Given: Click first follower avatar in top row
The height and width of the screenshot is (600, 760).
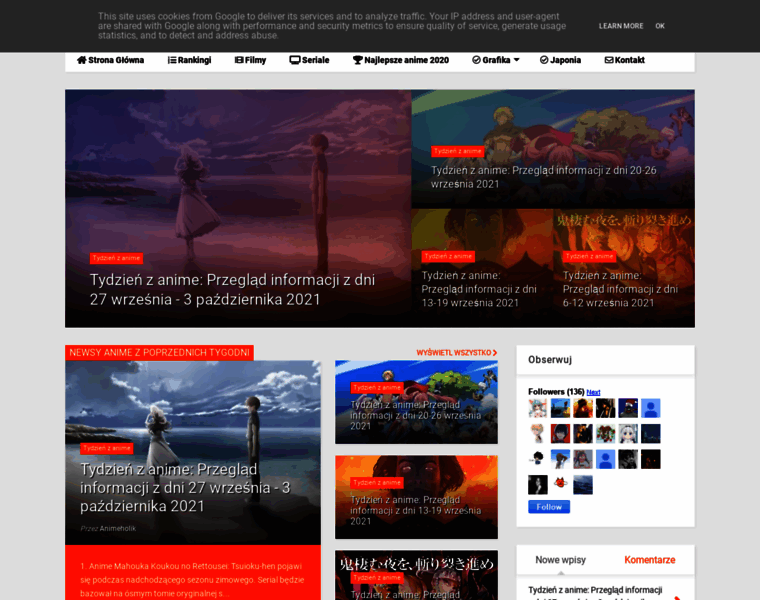Looking at the screenshot, I should tap(538, 408).
